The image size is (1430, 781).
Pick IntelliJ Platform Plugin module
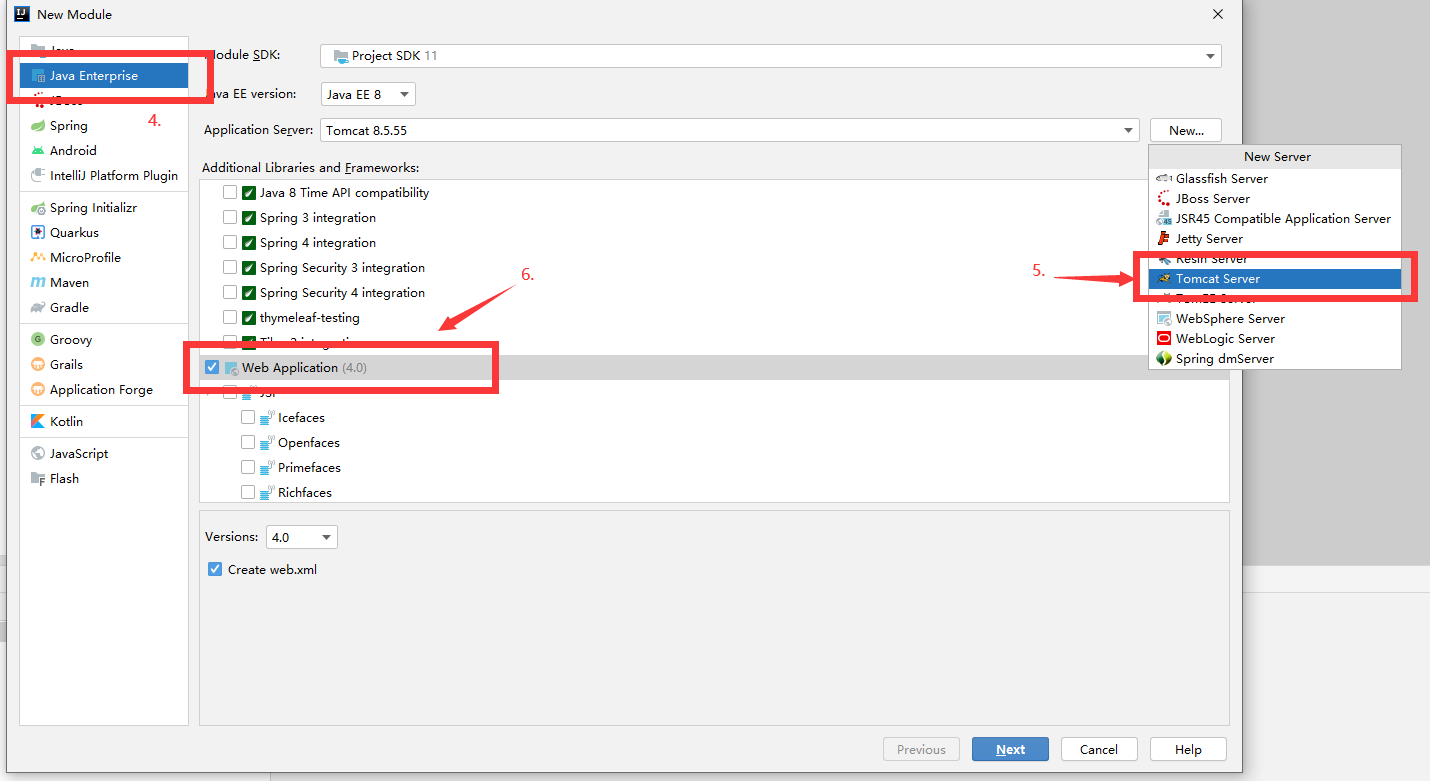pyautogui.click(x=103, y=175)
